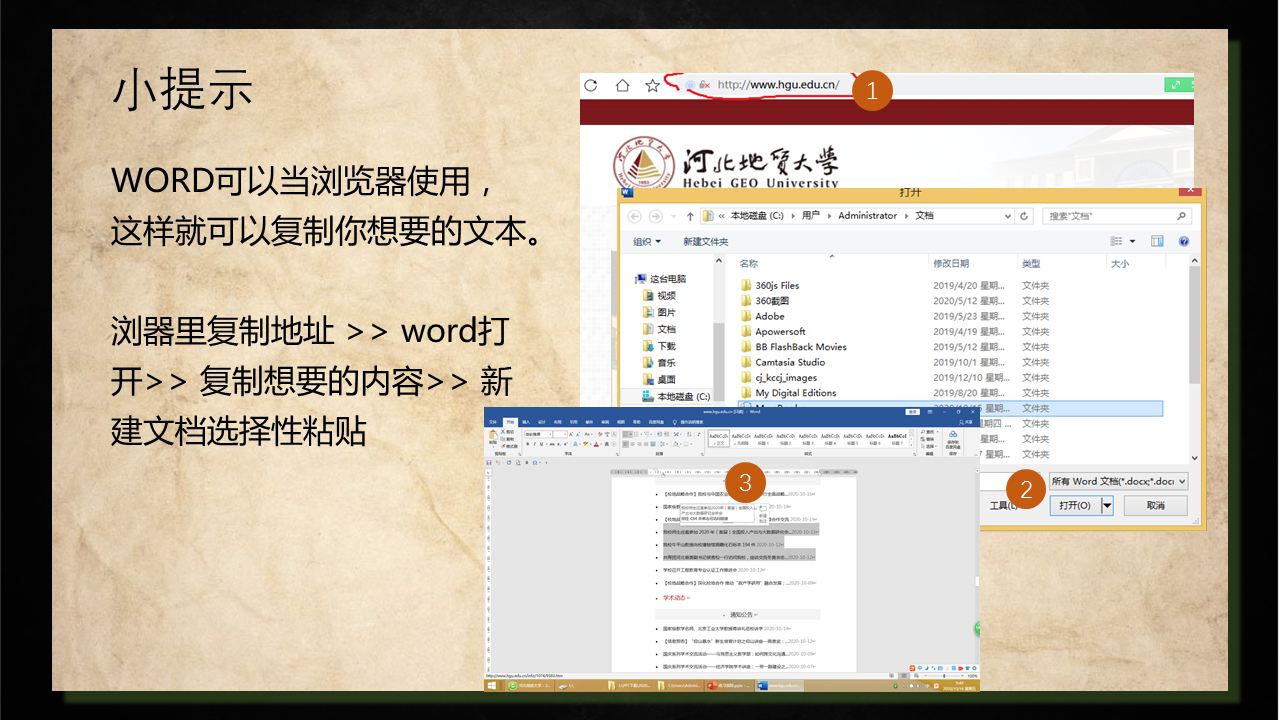Click the 类型 column header
Image resolution: width=1280 pixels, height=720 pixels.
pos(1031,264)
